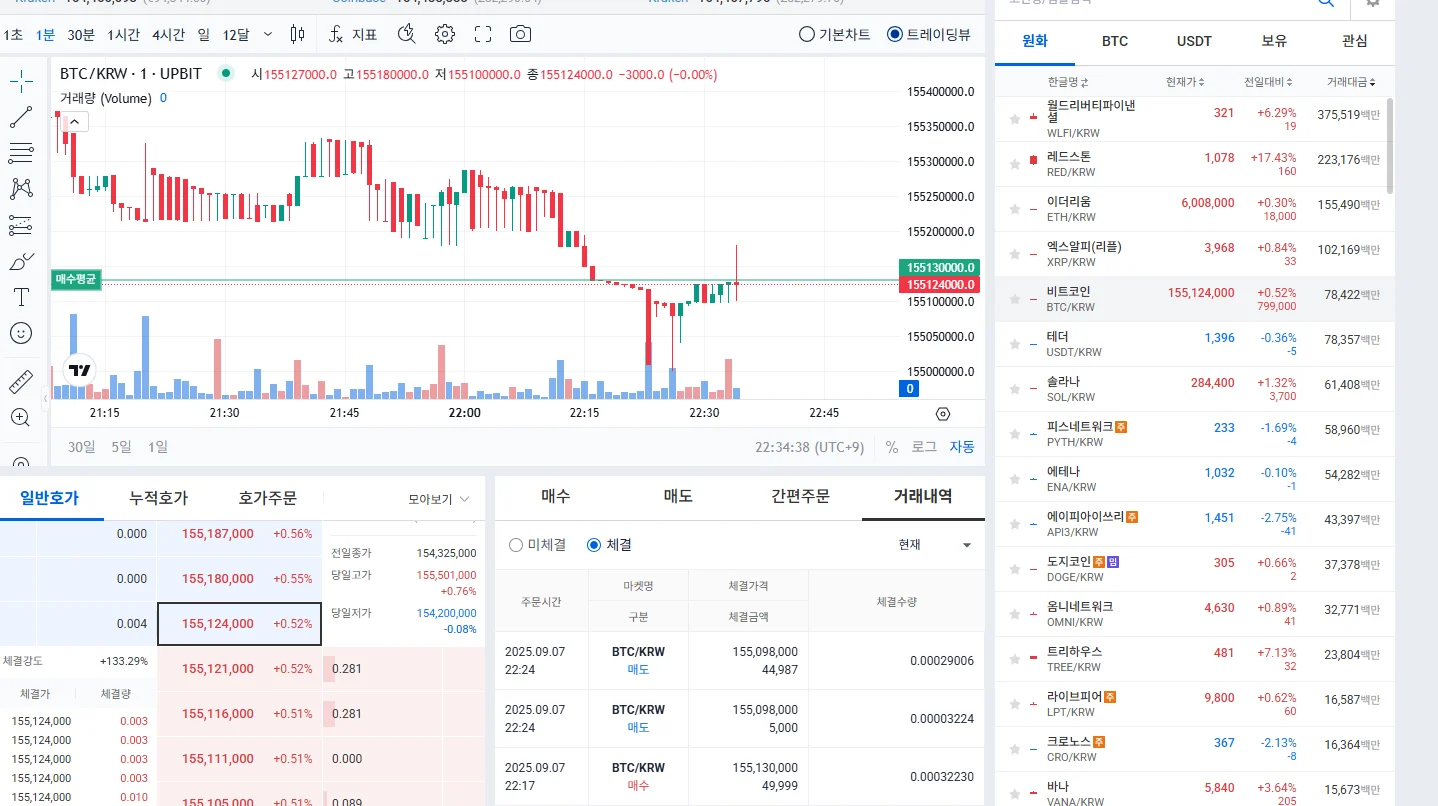This screenshot has height=806, width=1438.
Task: Open the 현재 period dropdown
Action: click(x=935, y=545)
